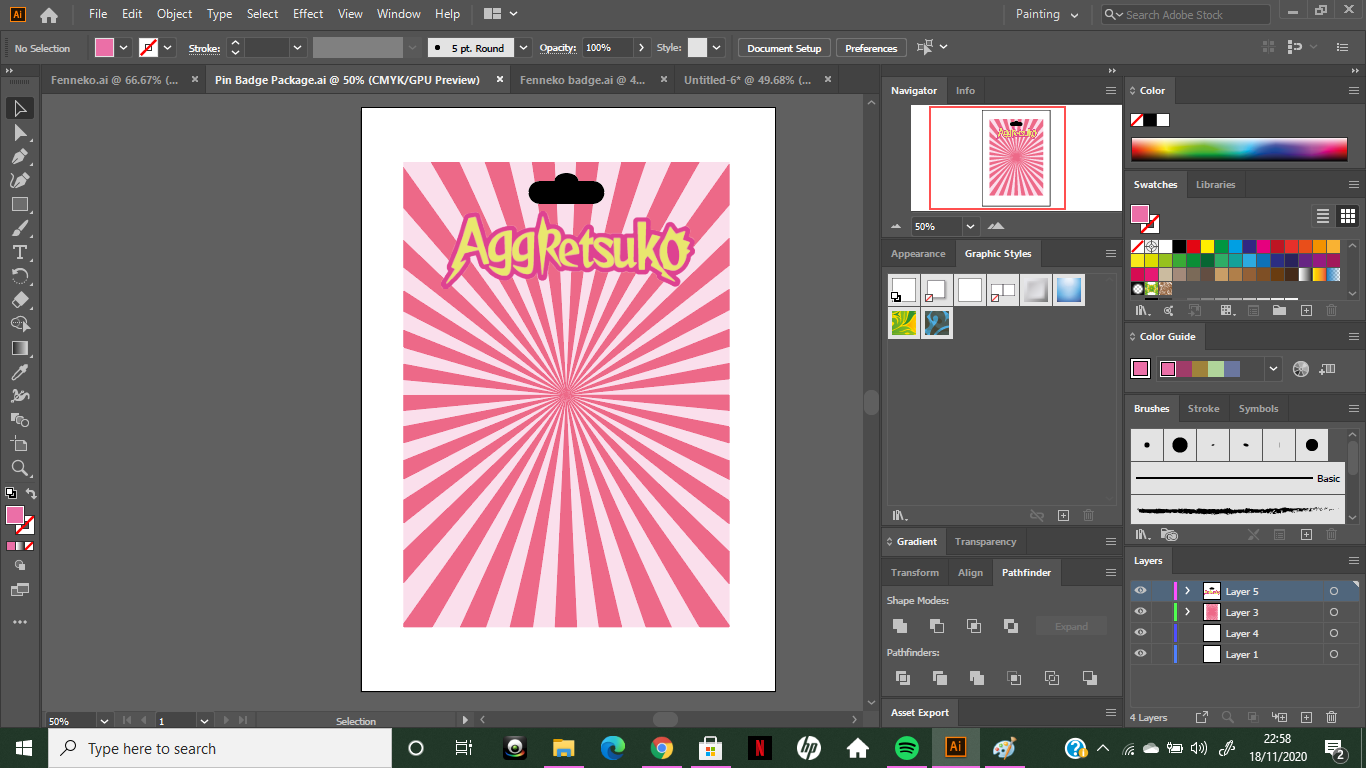Toggle visibility of Layer 3
1366x768 pixels.
click(1140, 612)
